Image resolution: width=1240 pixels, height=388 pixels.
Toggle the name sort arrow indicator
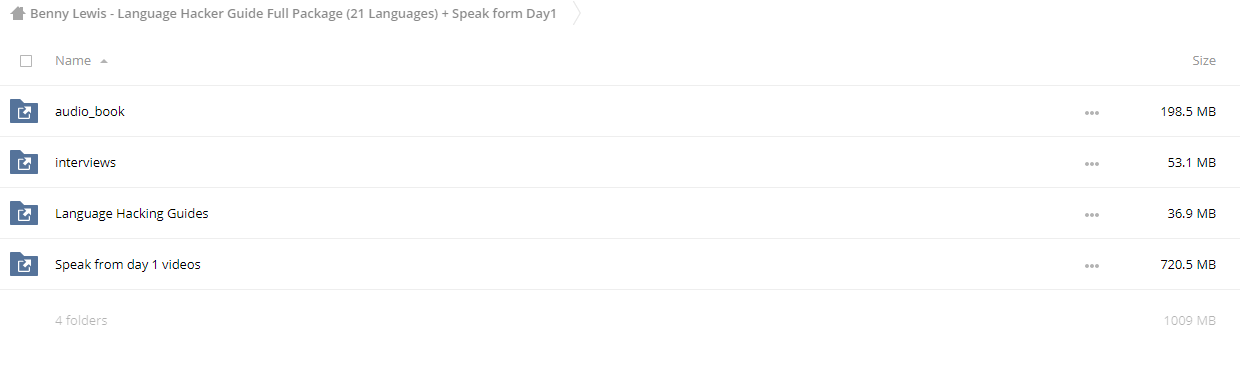[104, 61]
